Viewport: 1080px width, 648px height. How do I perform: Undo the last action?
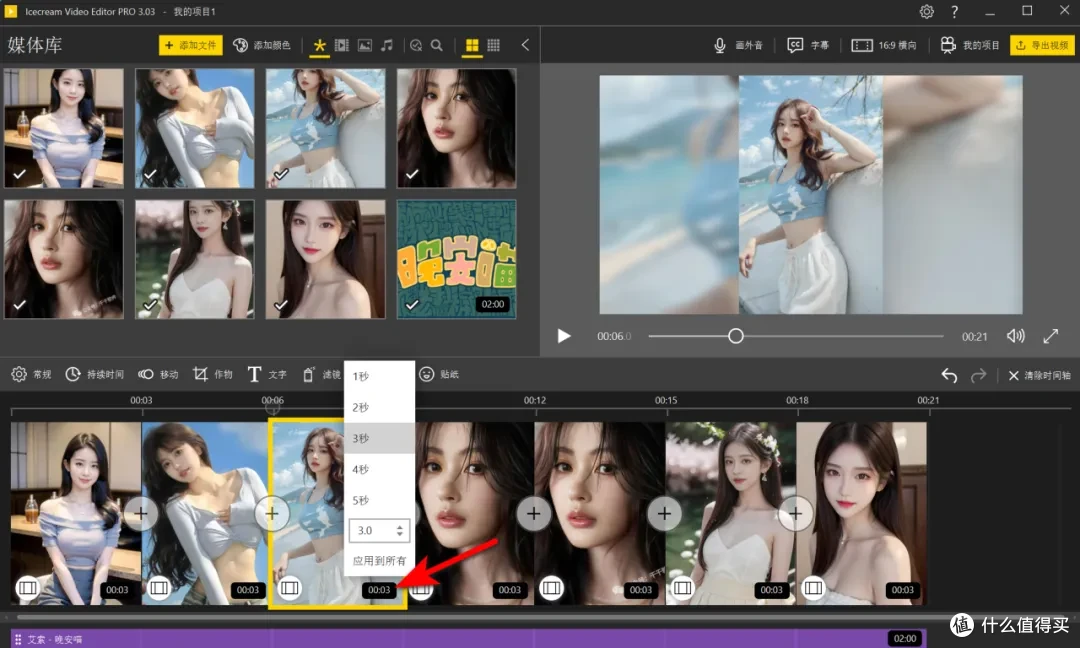click(x=949, y=375)
